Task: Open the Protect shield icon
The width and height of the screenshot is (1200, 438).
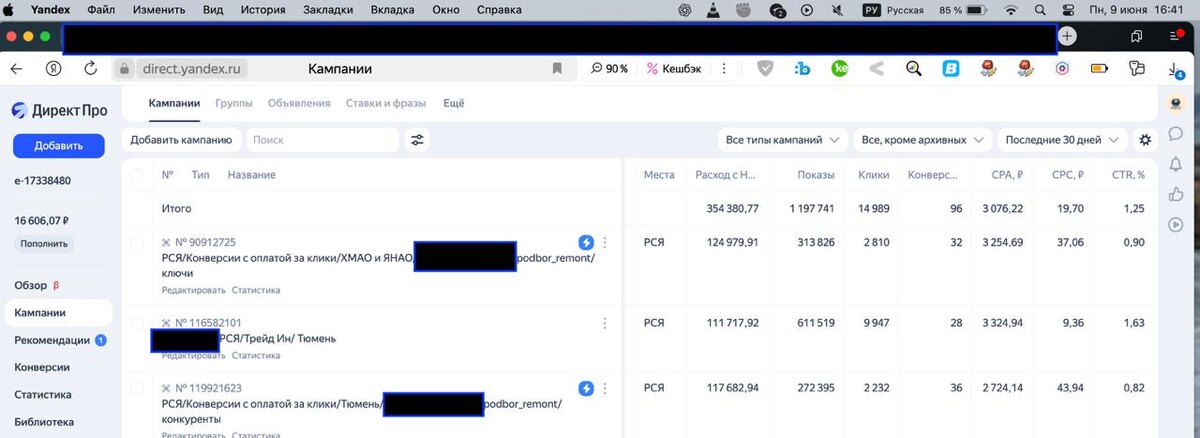Action: tap(765, 69)
